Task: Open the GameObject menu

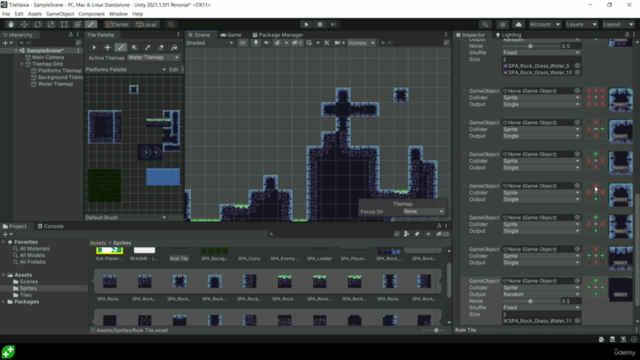Action: (60, 14)
